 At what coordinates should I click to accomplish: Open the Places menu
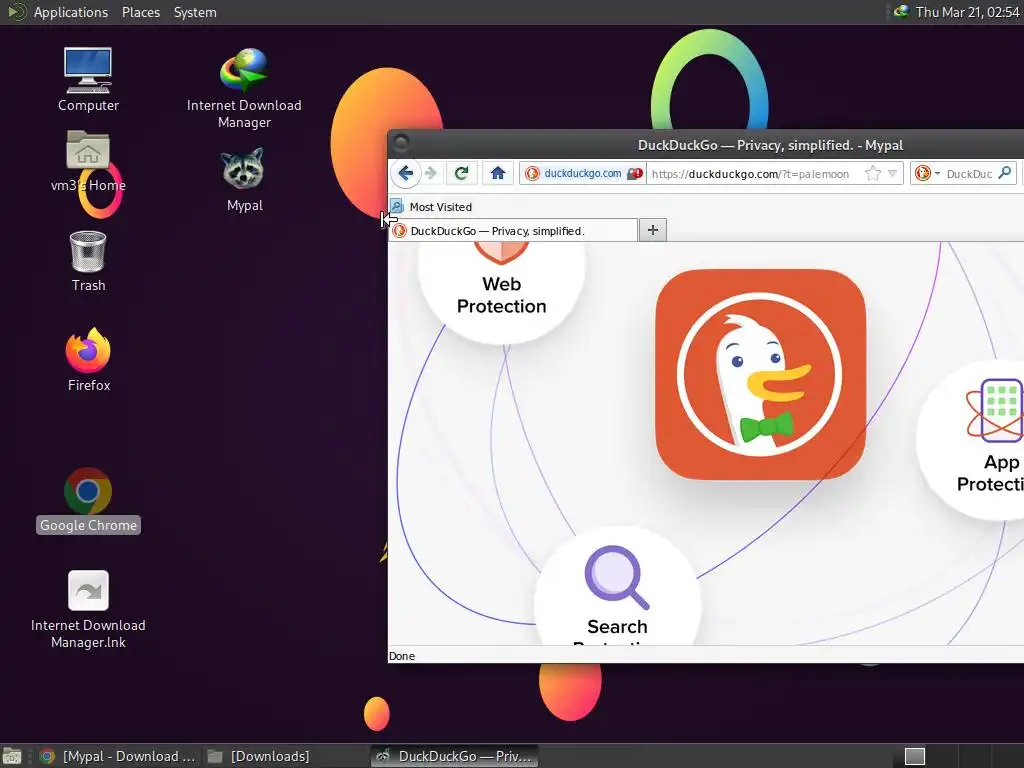(140, 12)
